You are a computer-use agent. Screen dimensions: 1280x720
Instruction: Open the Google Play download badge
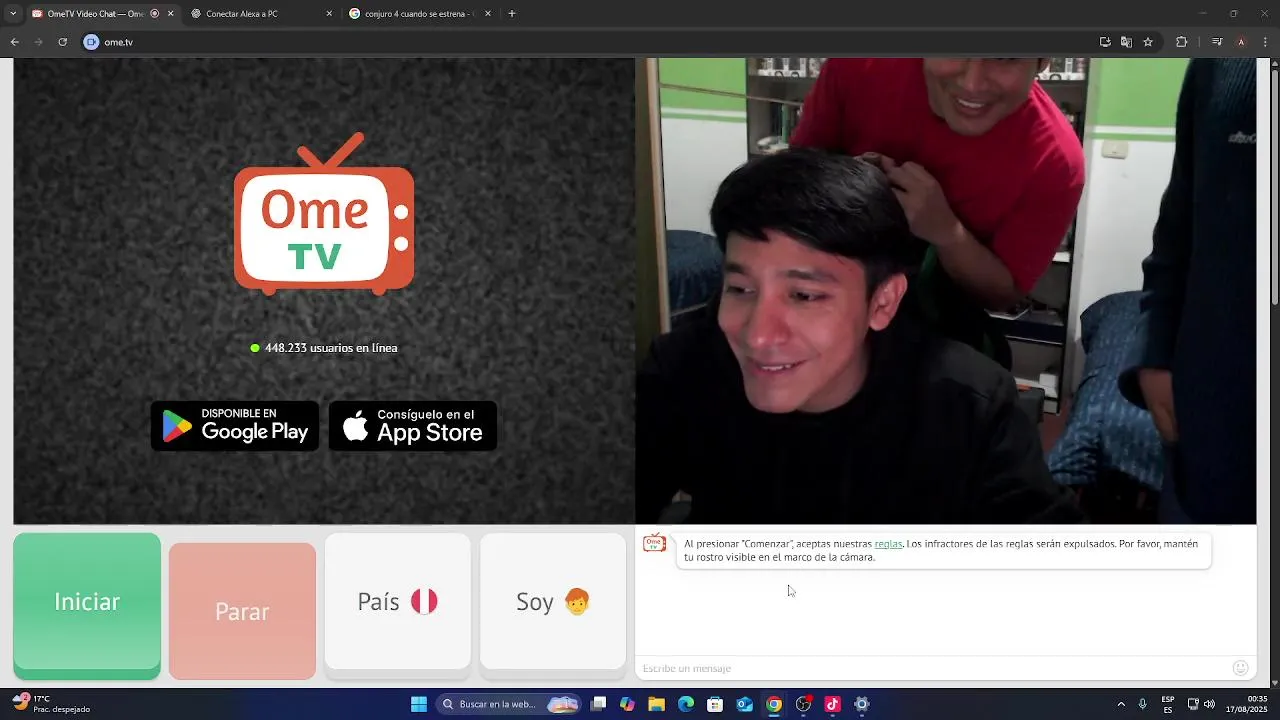pos(235,426)
